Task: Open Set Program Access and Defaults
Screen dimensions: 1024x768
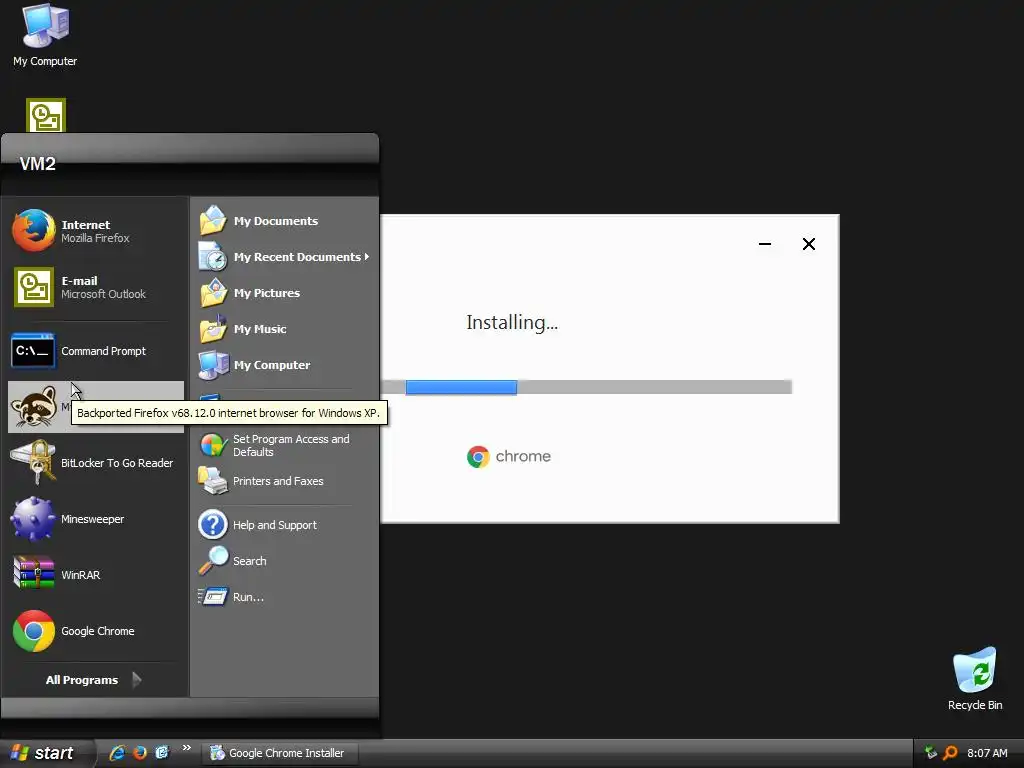Action: click(284, 445)
